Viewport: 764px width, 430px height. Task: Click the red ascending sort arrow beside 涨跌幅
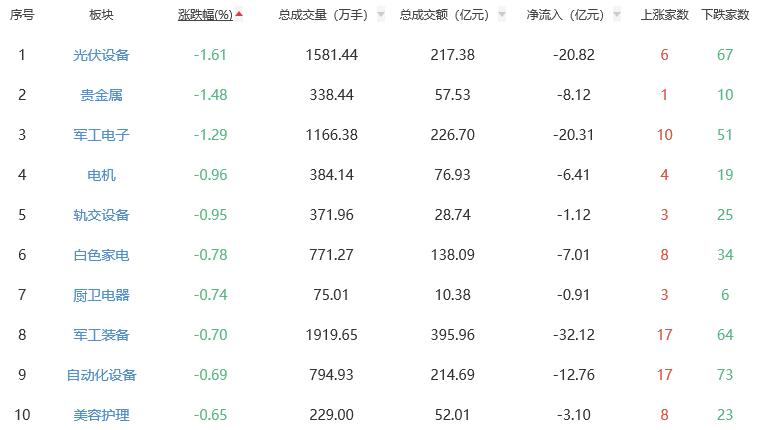coord(239,14)
